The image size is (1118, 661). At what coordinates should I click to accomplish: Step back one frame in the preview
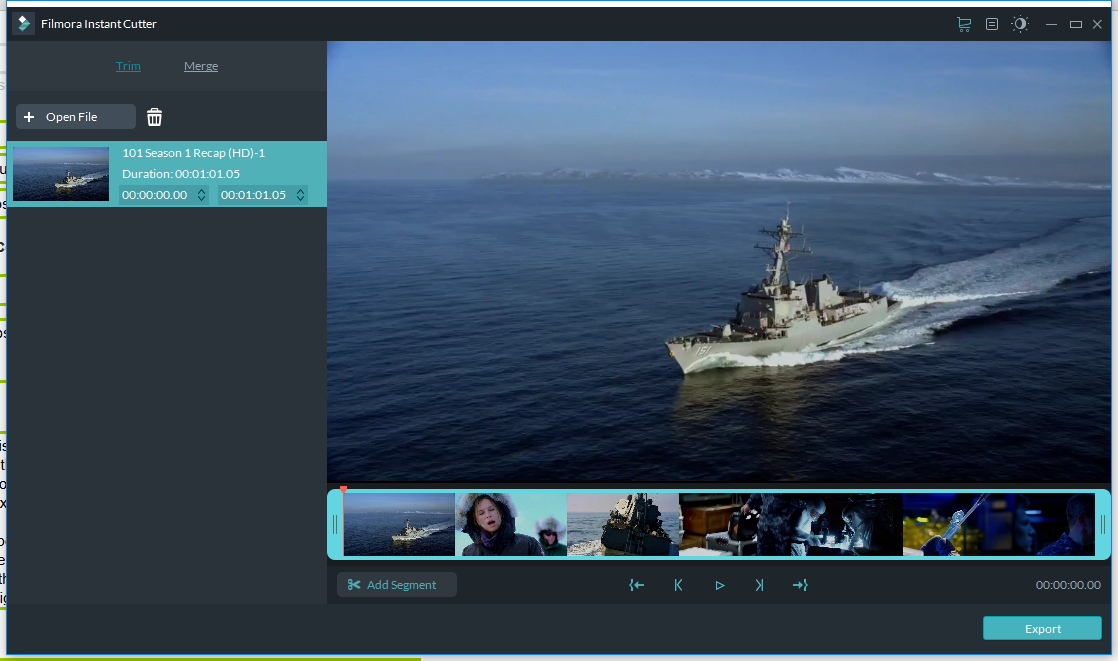click(678, 584)
